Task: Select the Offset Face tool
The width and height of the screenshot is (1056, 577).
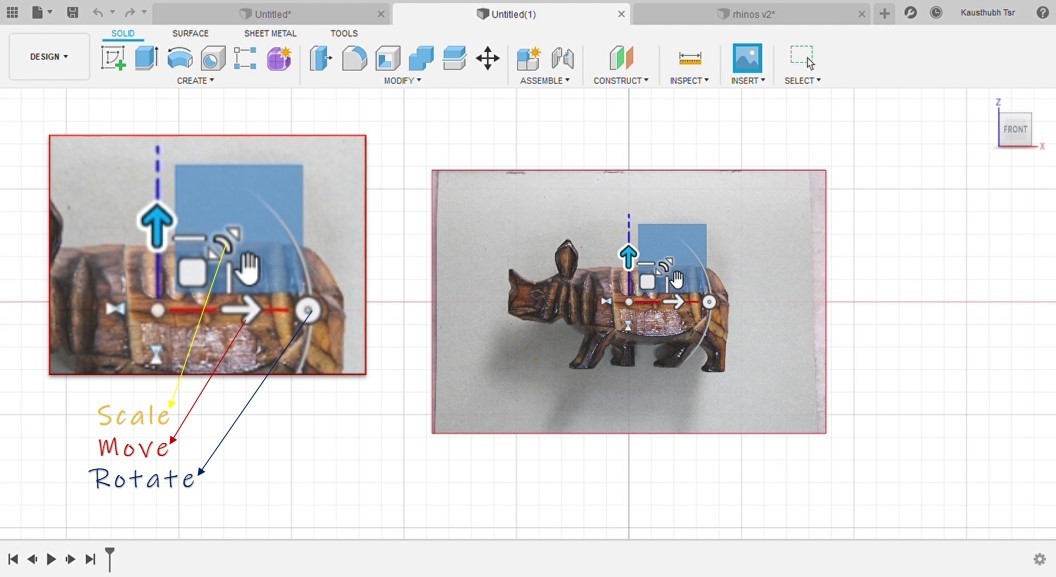Action: coord(455,59)
